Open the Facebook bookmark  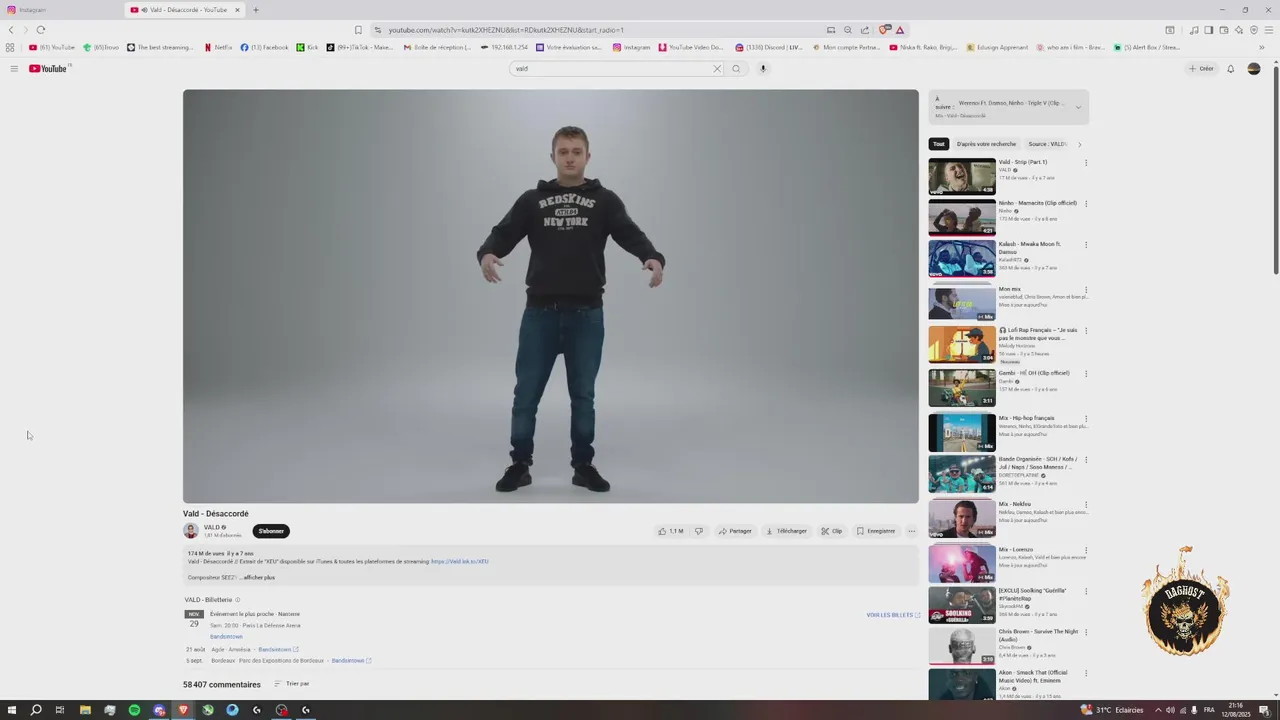pyautogui.click(x=264, y=47)
